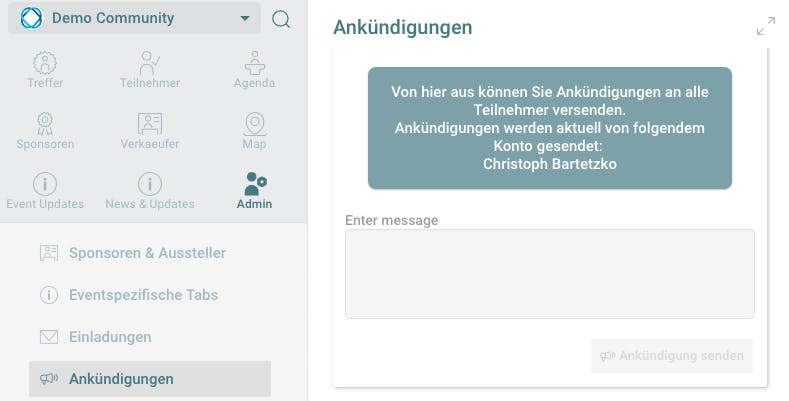Click the search magnifier icon
The height and width of the screenshot is (401, 789).
pos(281,20)
